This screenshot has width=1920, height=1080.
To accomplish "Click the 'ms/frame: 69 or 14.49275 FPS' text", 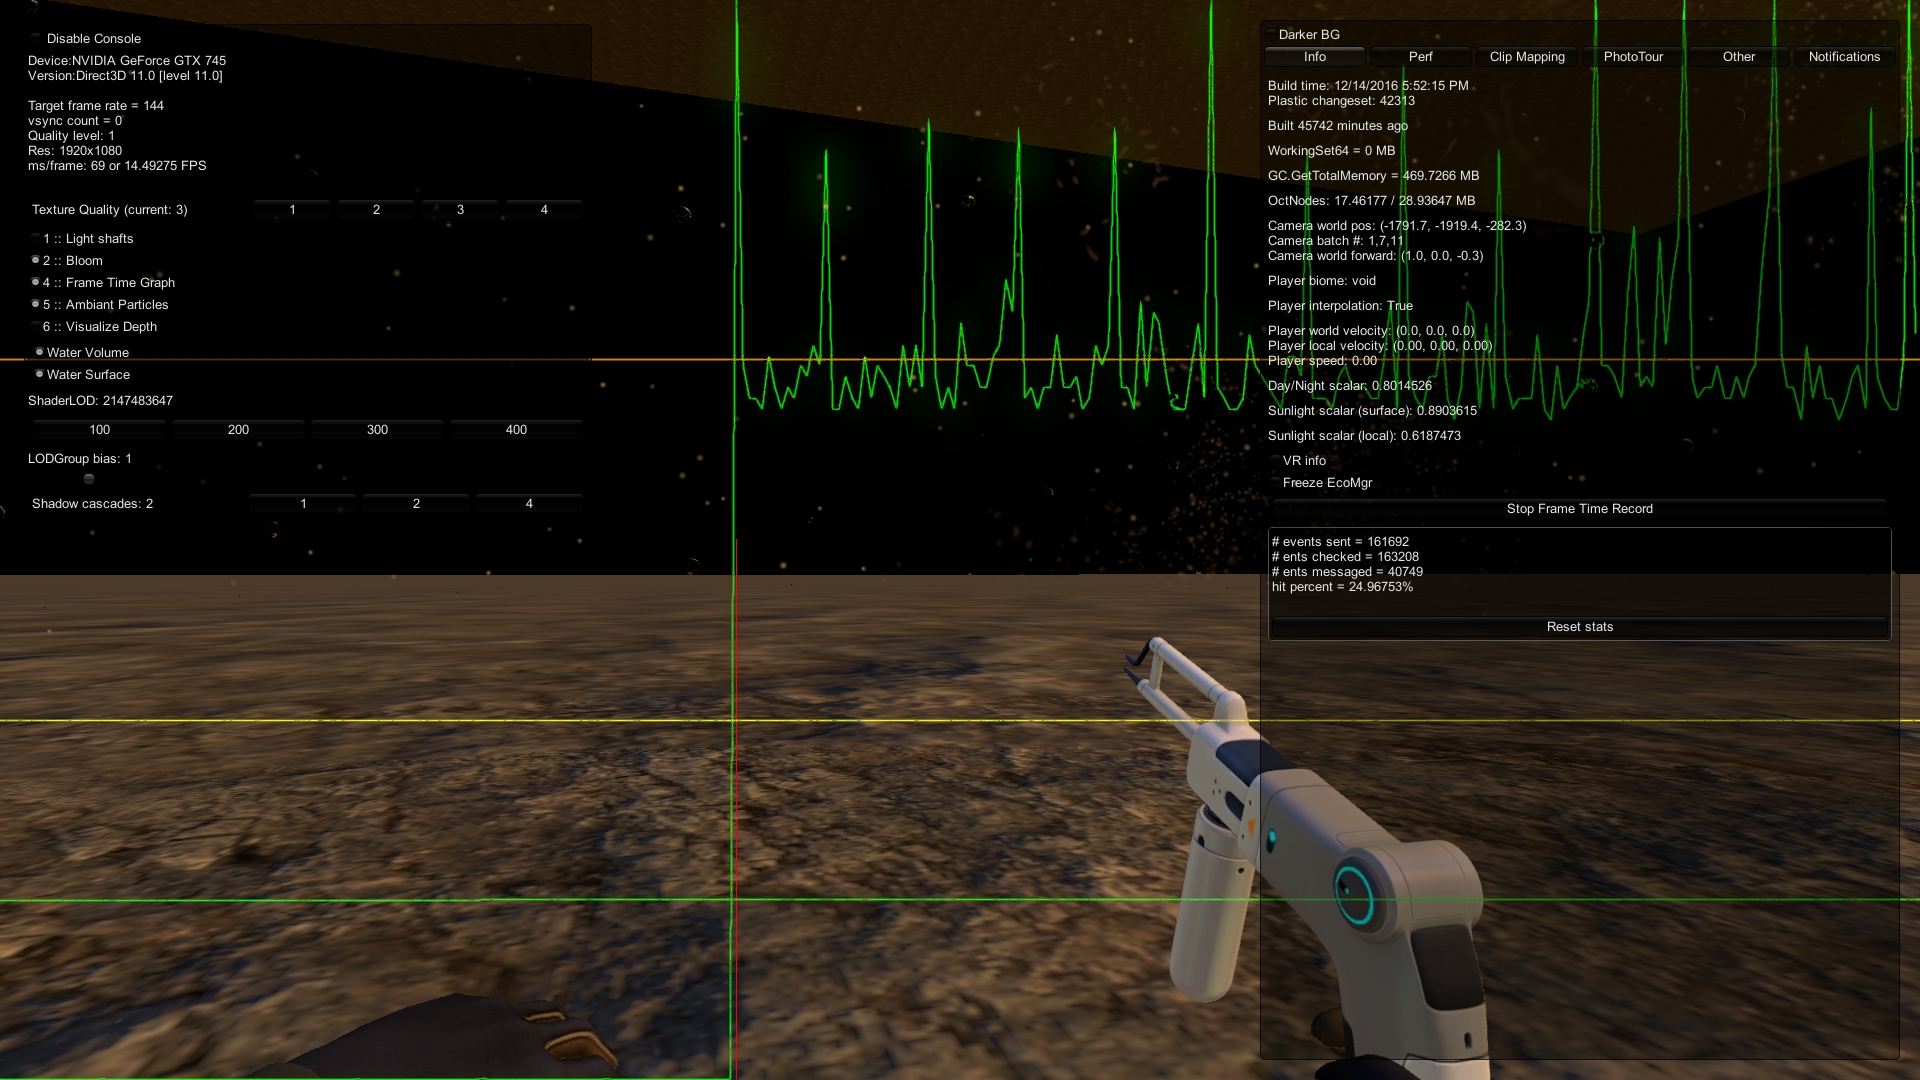I will click(117, 165).
